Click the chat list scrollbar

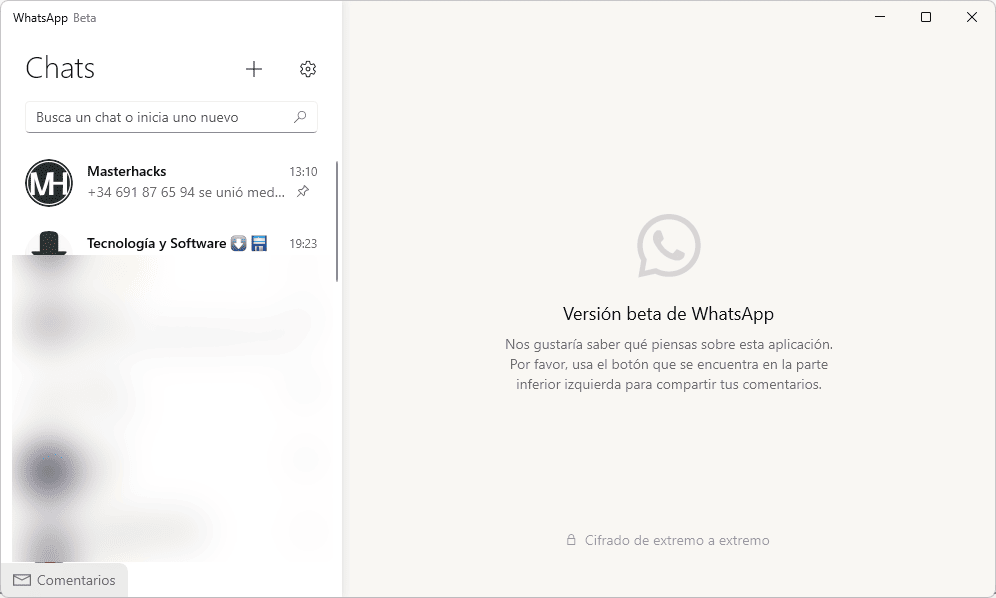coord(337,221)
